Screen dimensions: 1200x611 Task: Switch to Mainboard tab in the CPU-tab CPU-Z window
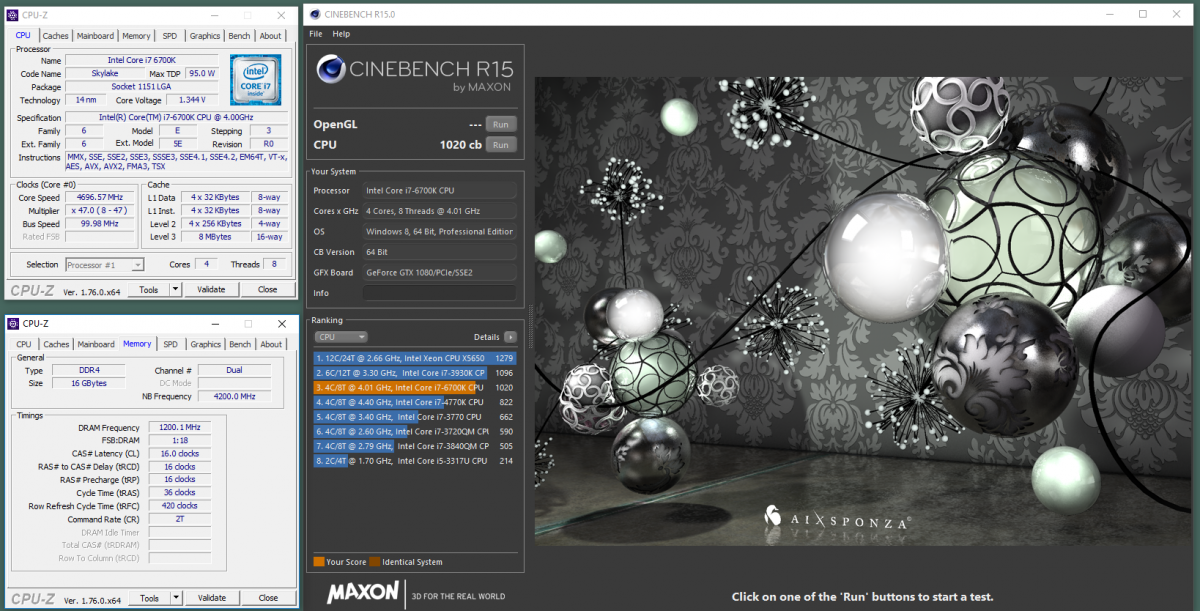tap(96, 36)
